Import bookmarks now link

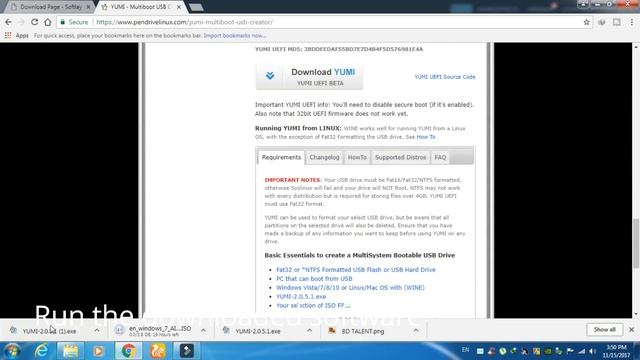(235, 36)
